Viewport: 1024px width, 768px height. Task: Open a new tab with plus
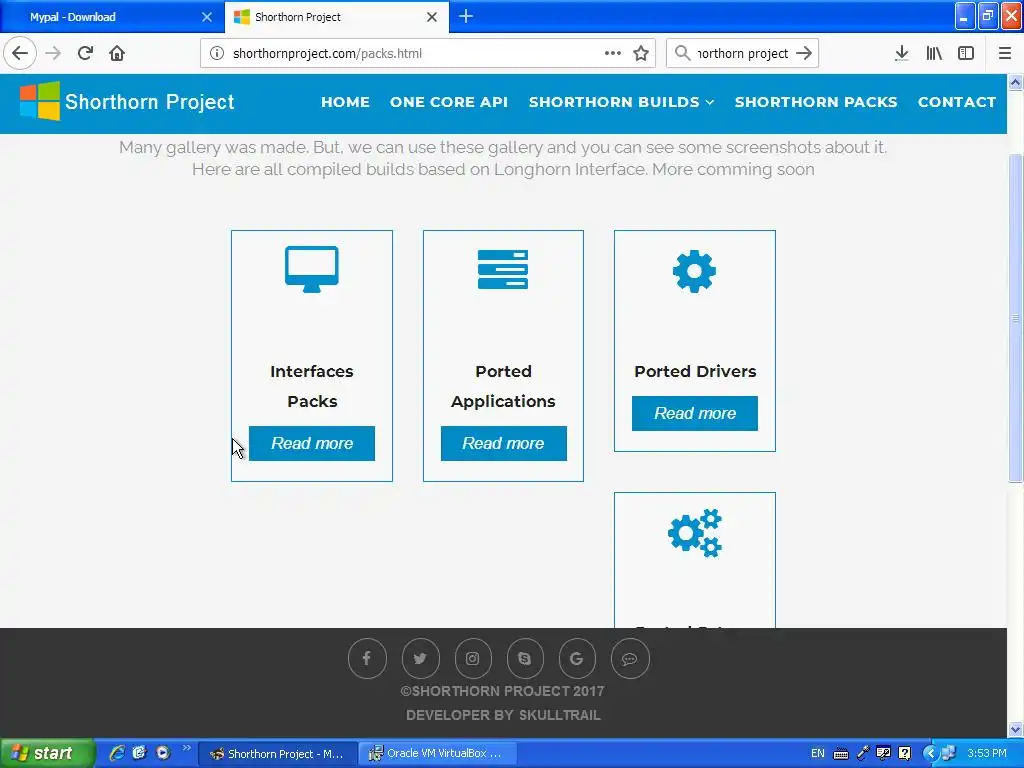pyautogui.click(x=466, y=16)
